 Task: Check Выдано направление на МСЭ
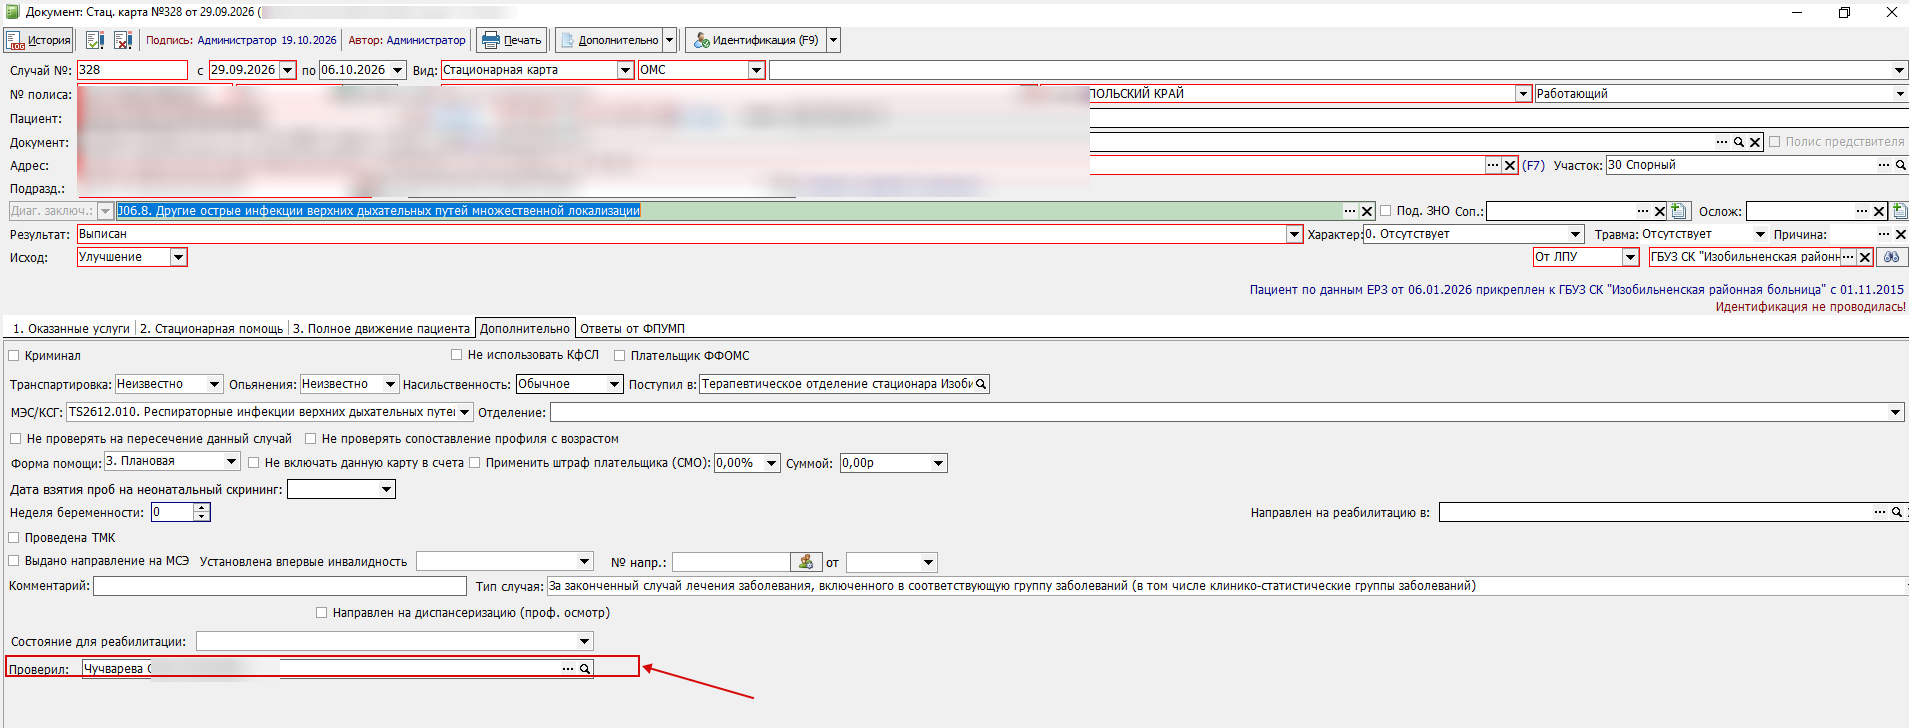coord(14,561)
